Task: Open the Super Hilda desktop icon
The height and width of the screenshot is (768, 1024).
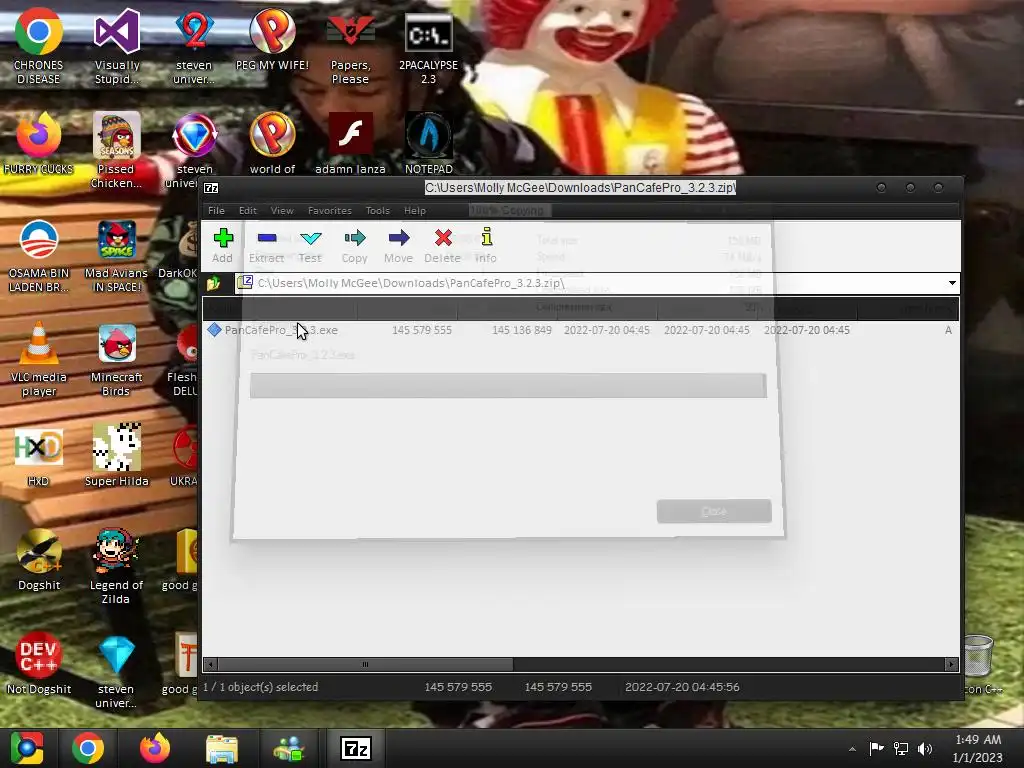Action: (116, 455)
